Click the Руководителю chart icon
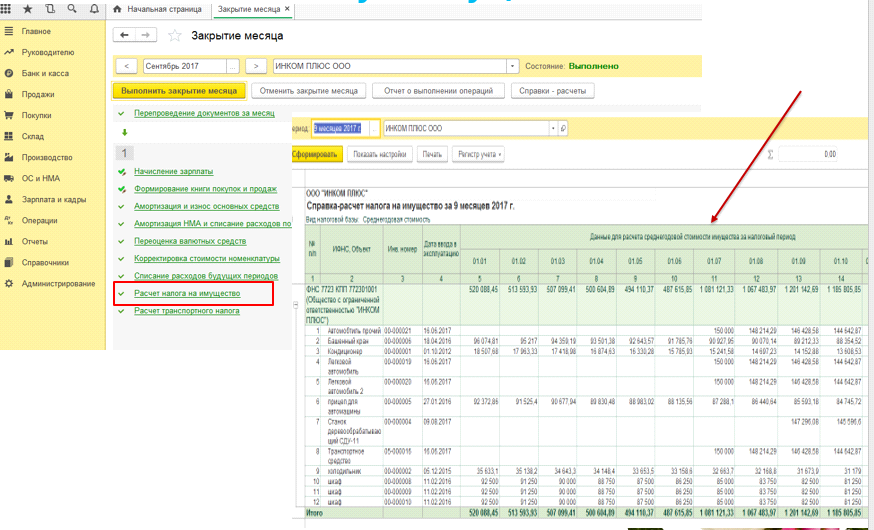Image resolution: width=874 pixels, height=530 pixels. [x=9, y=52]
